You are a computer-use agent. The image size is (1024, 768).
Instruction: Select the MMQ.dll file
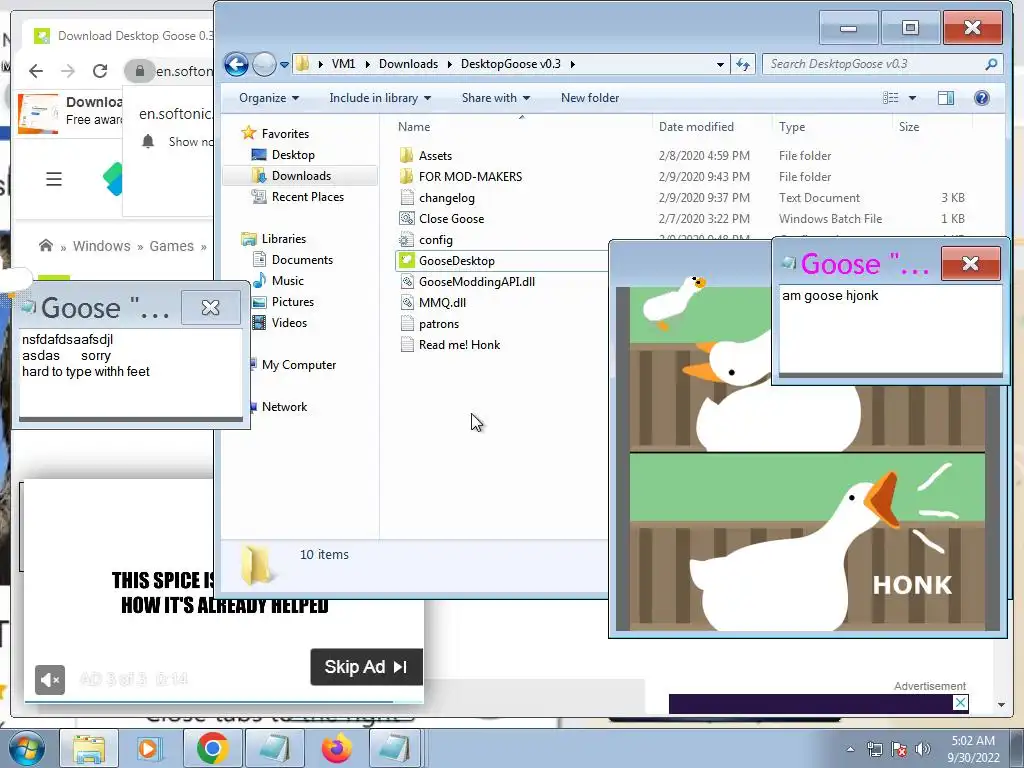(442, 302)
